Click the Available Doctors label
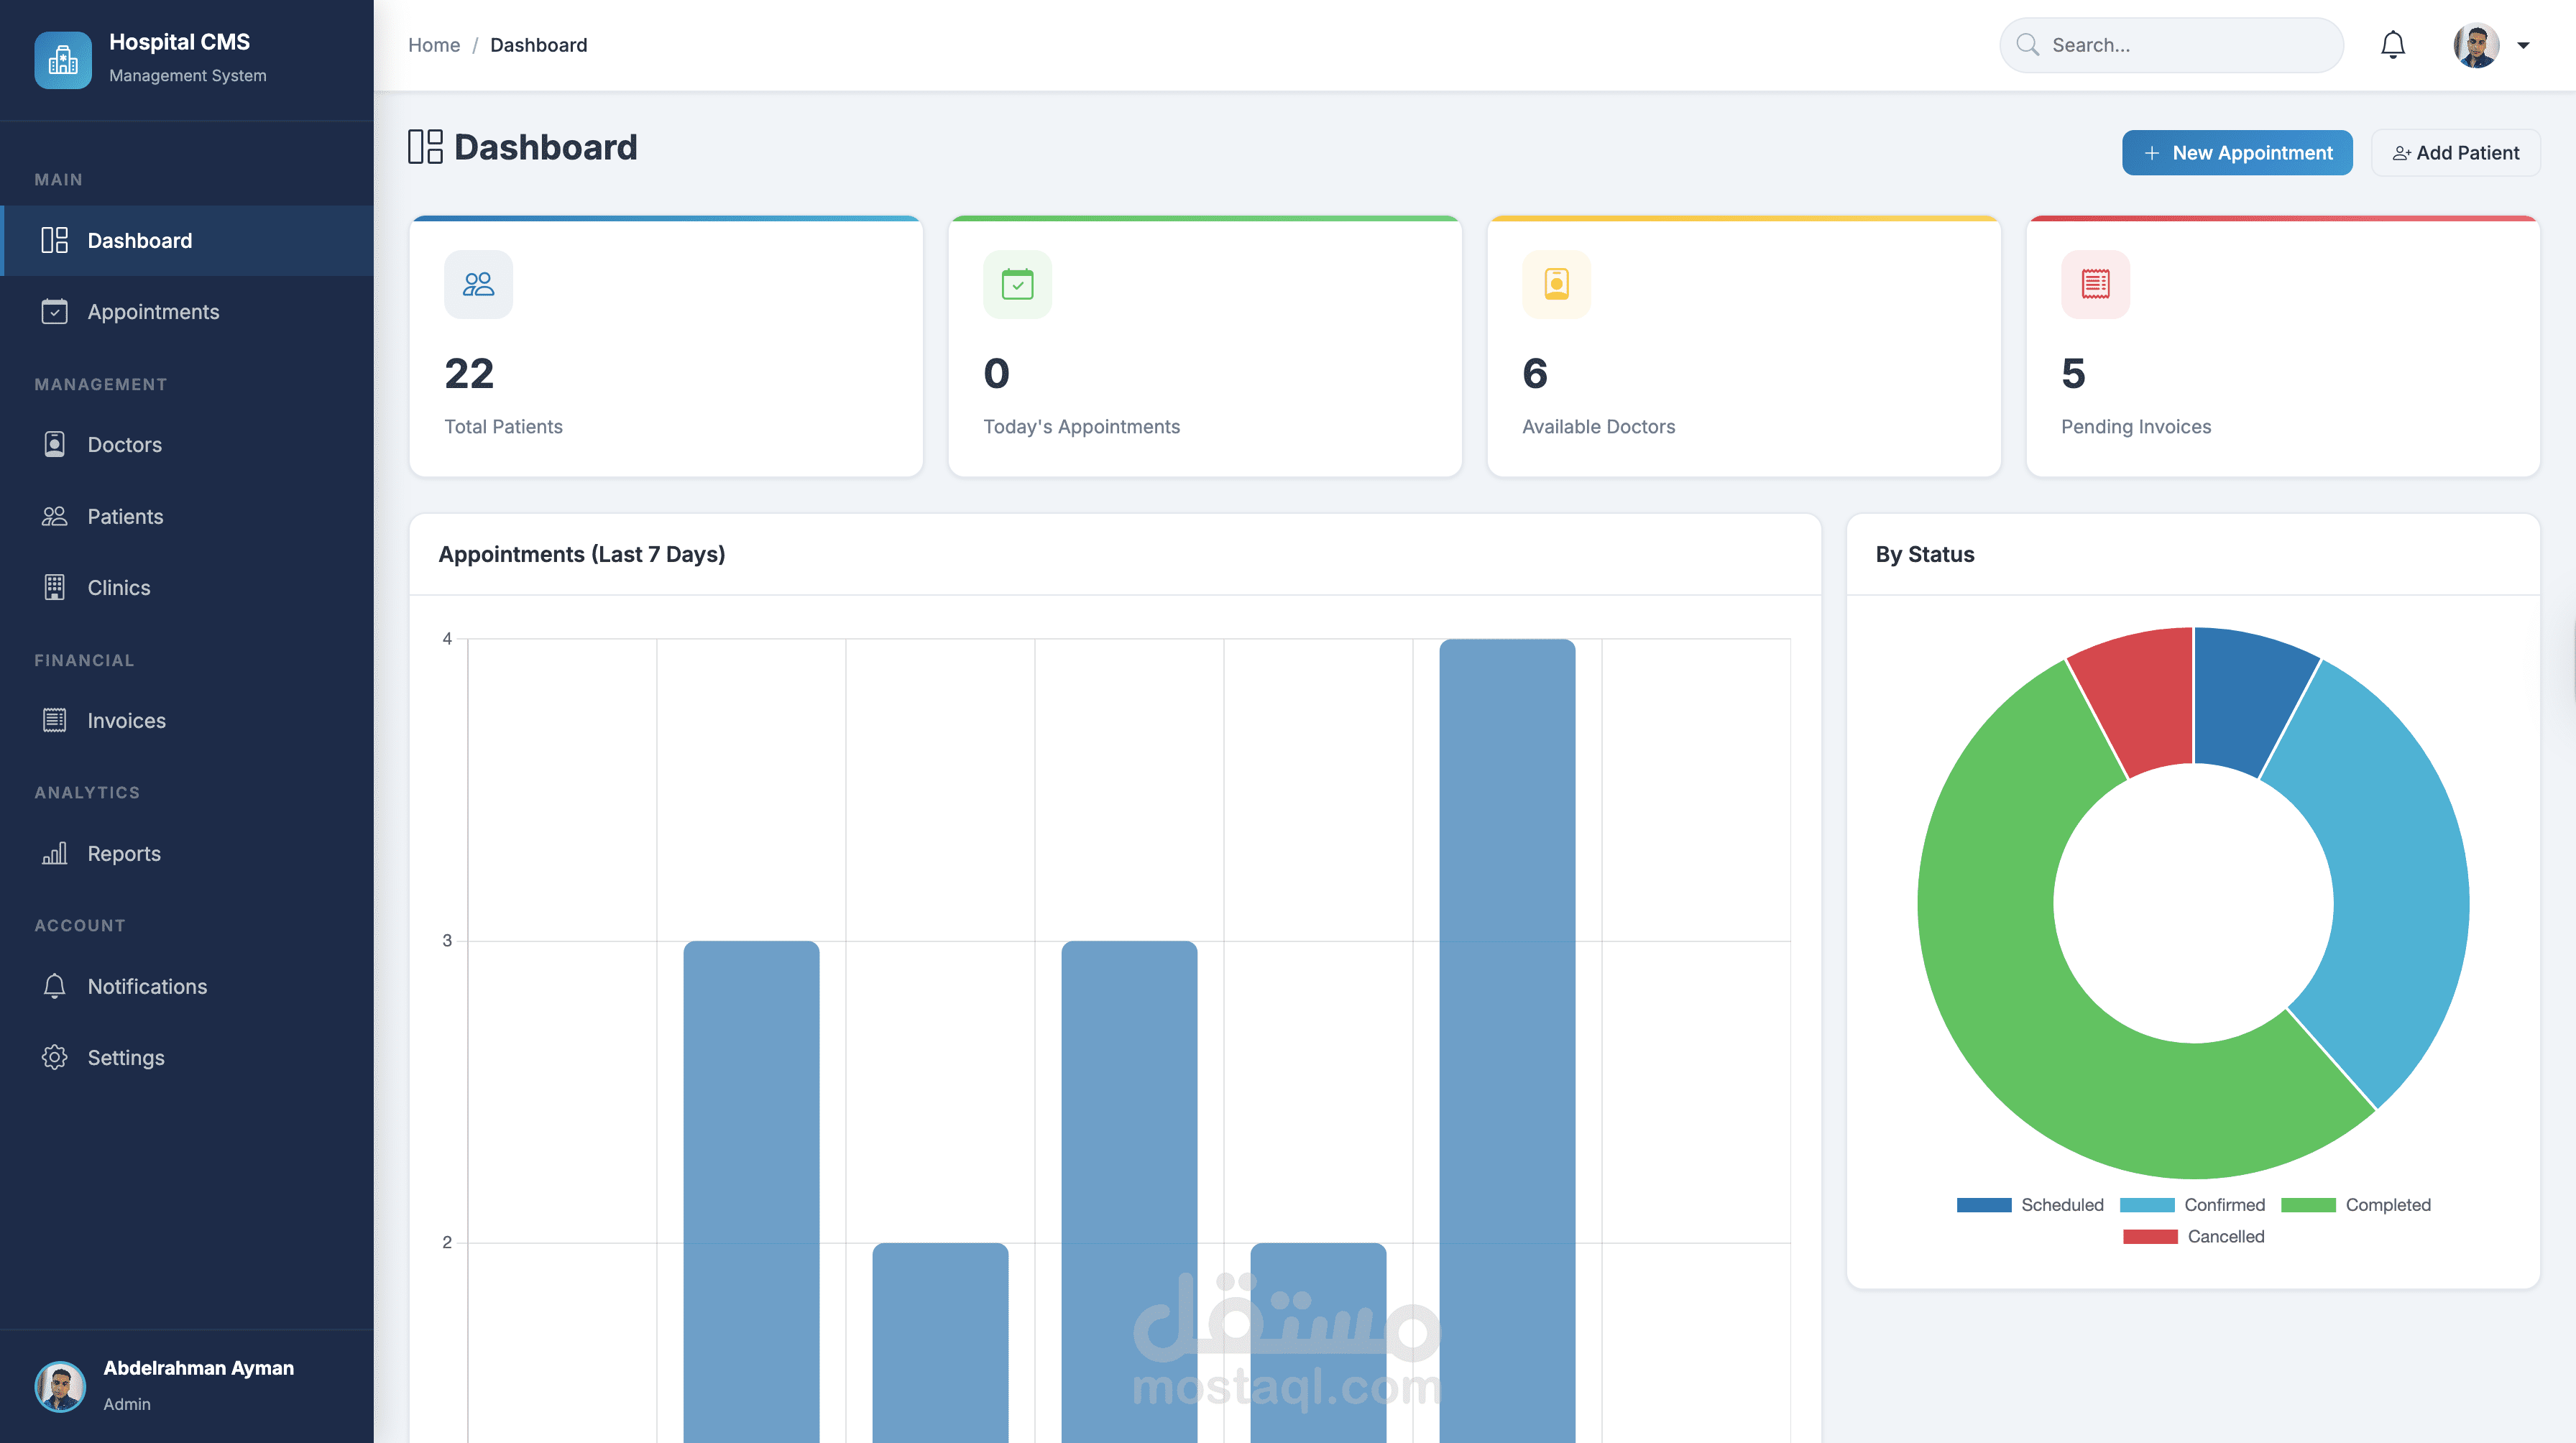The width and height of the screenshot is (2576, 1443). point(1598,426)
